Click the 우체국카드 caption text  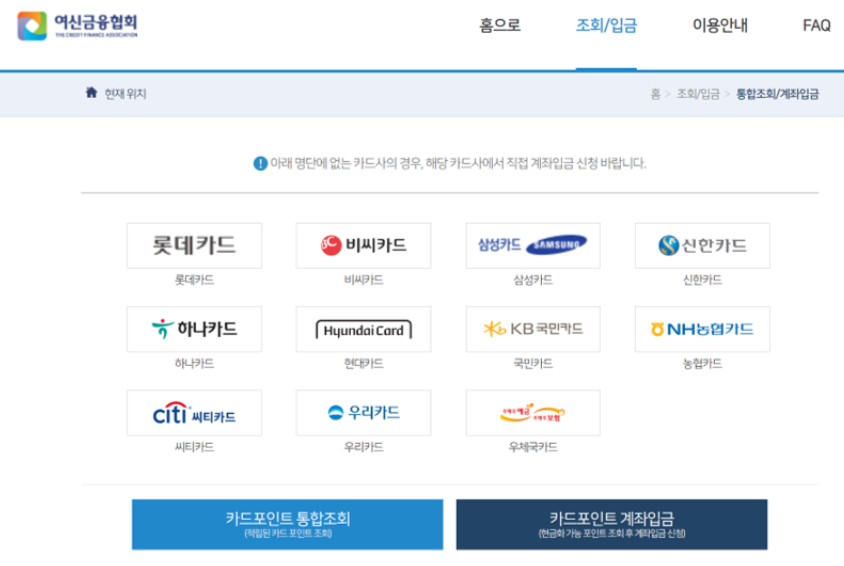(533, 447)
